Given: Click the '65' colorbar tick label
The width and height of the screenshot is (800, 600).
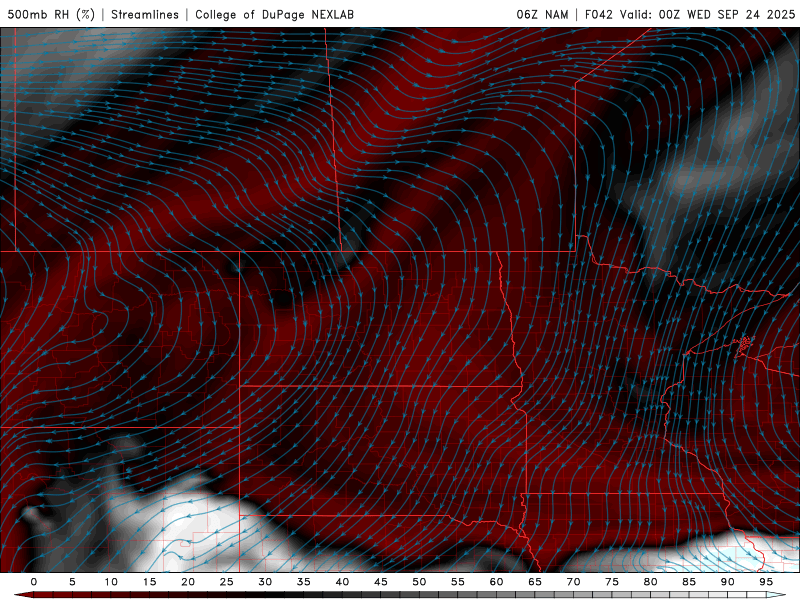Looking at the screenshot, I should (x=535, y=582).
